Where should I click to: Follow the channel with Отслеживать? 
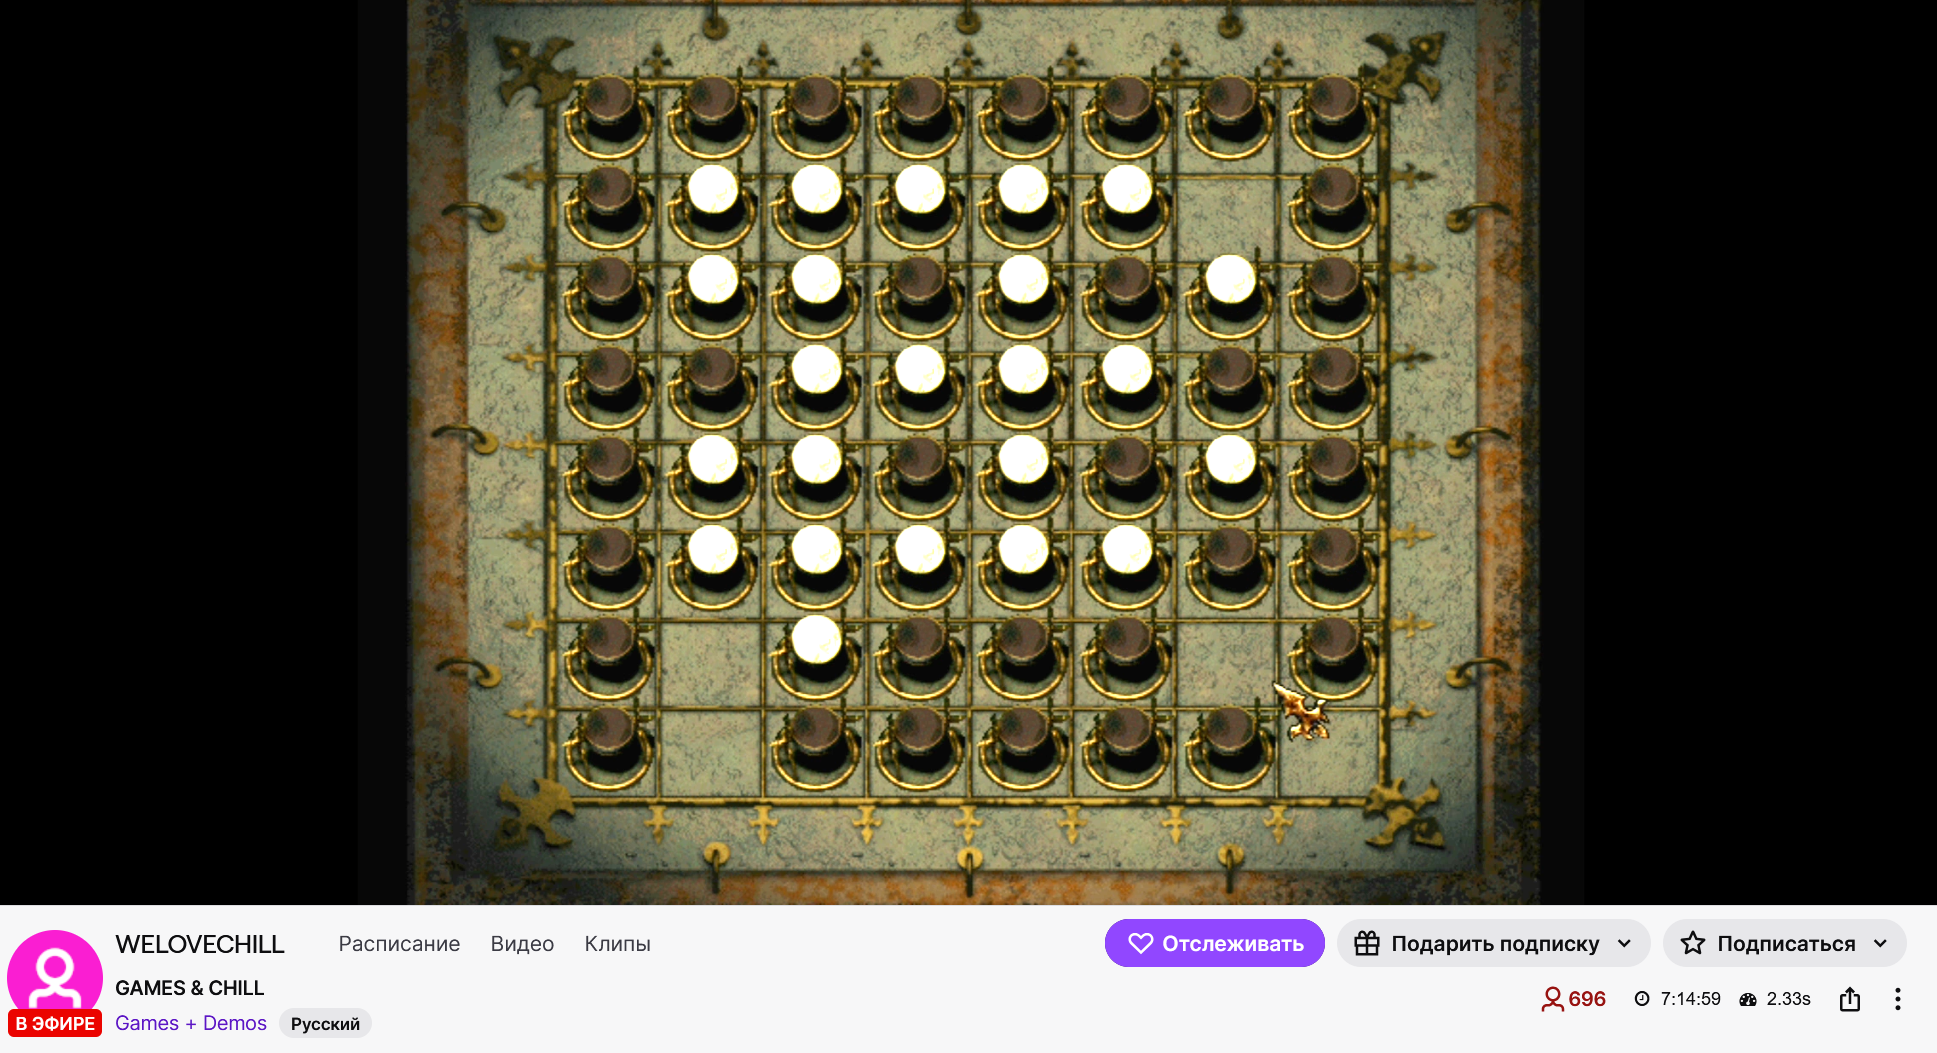click(x=1215, y=943)
